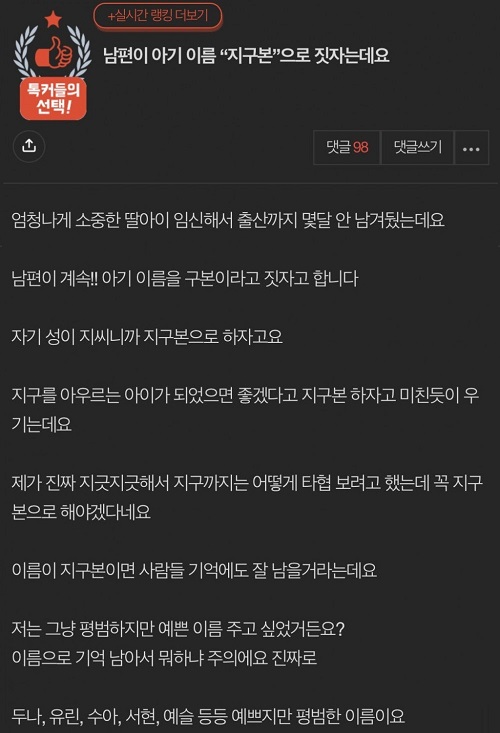The image size is (500, 733).
Task: Click the 톡커들의 선택! red label
Action: pyautogui.click(x=53, y=99)
